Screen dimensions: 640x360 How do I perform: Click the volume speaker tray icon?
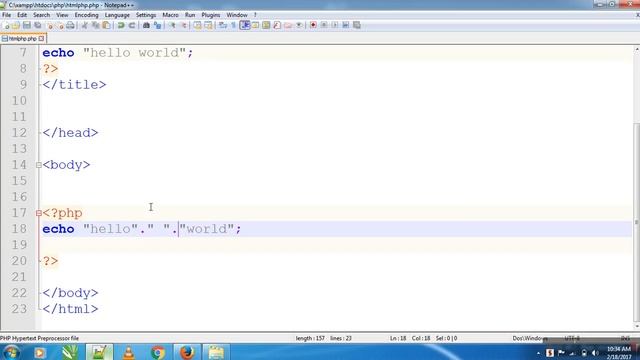(595, 353)
